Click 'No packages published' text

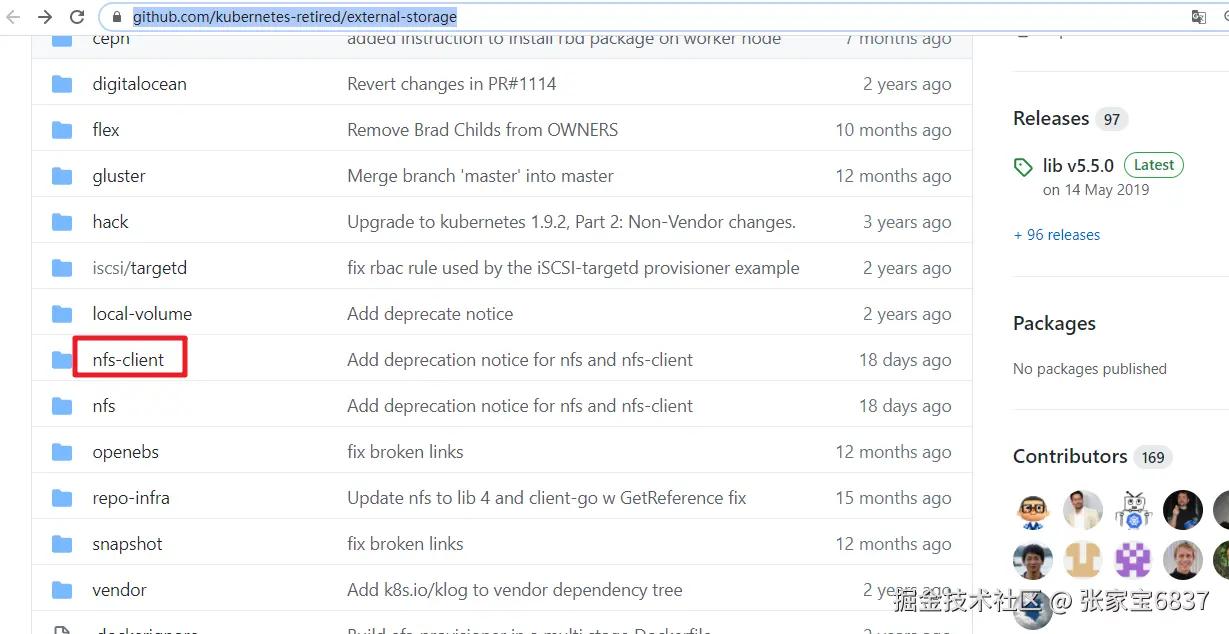[1090, 369]
